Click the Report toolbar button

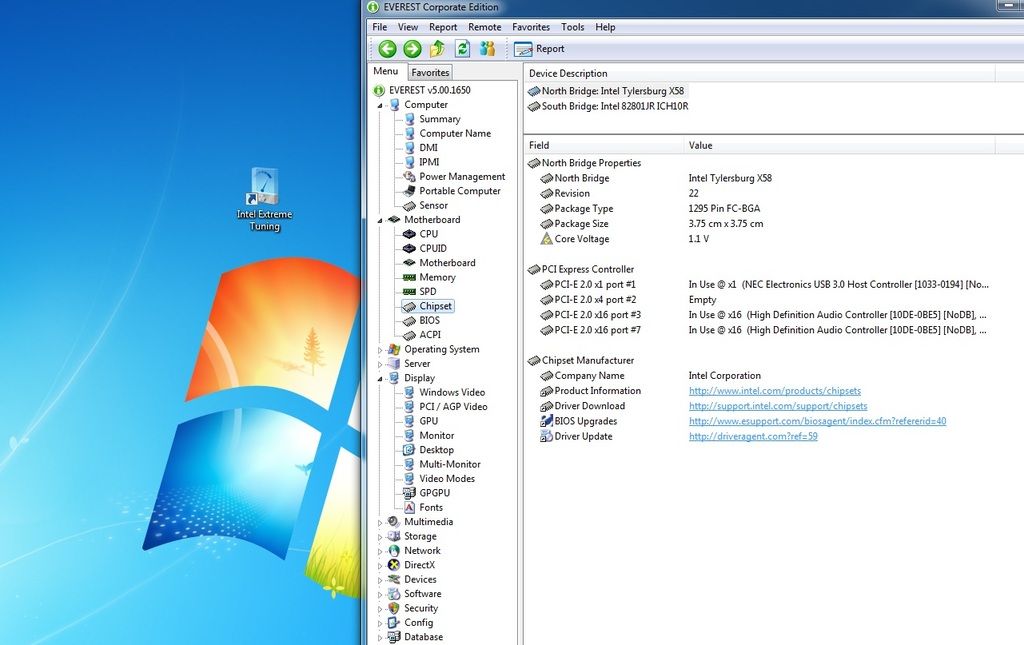coord(539,49)
